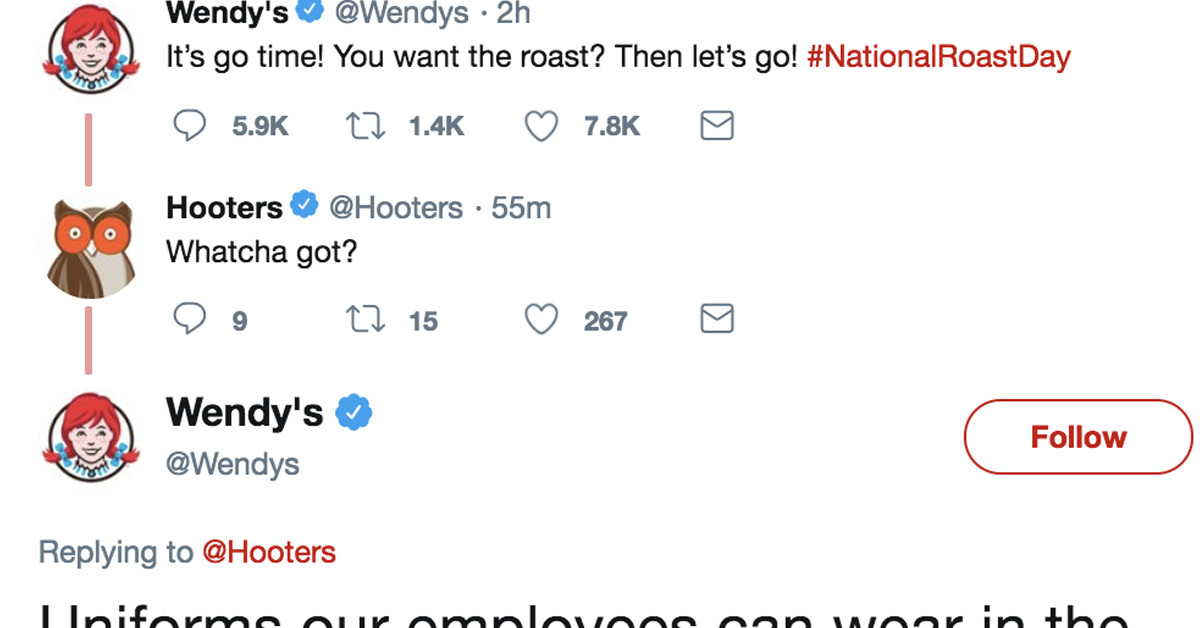Image resolution: width=1200 pixels, height=628 pixels.
Task: Click the Hooters display name
Action: [x=224, y=207]
